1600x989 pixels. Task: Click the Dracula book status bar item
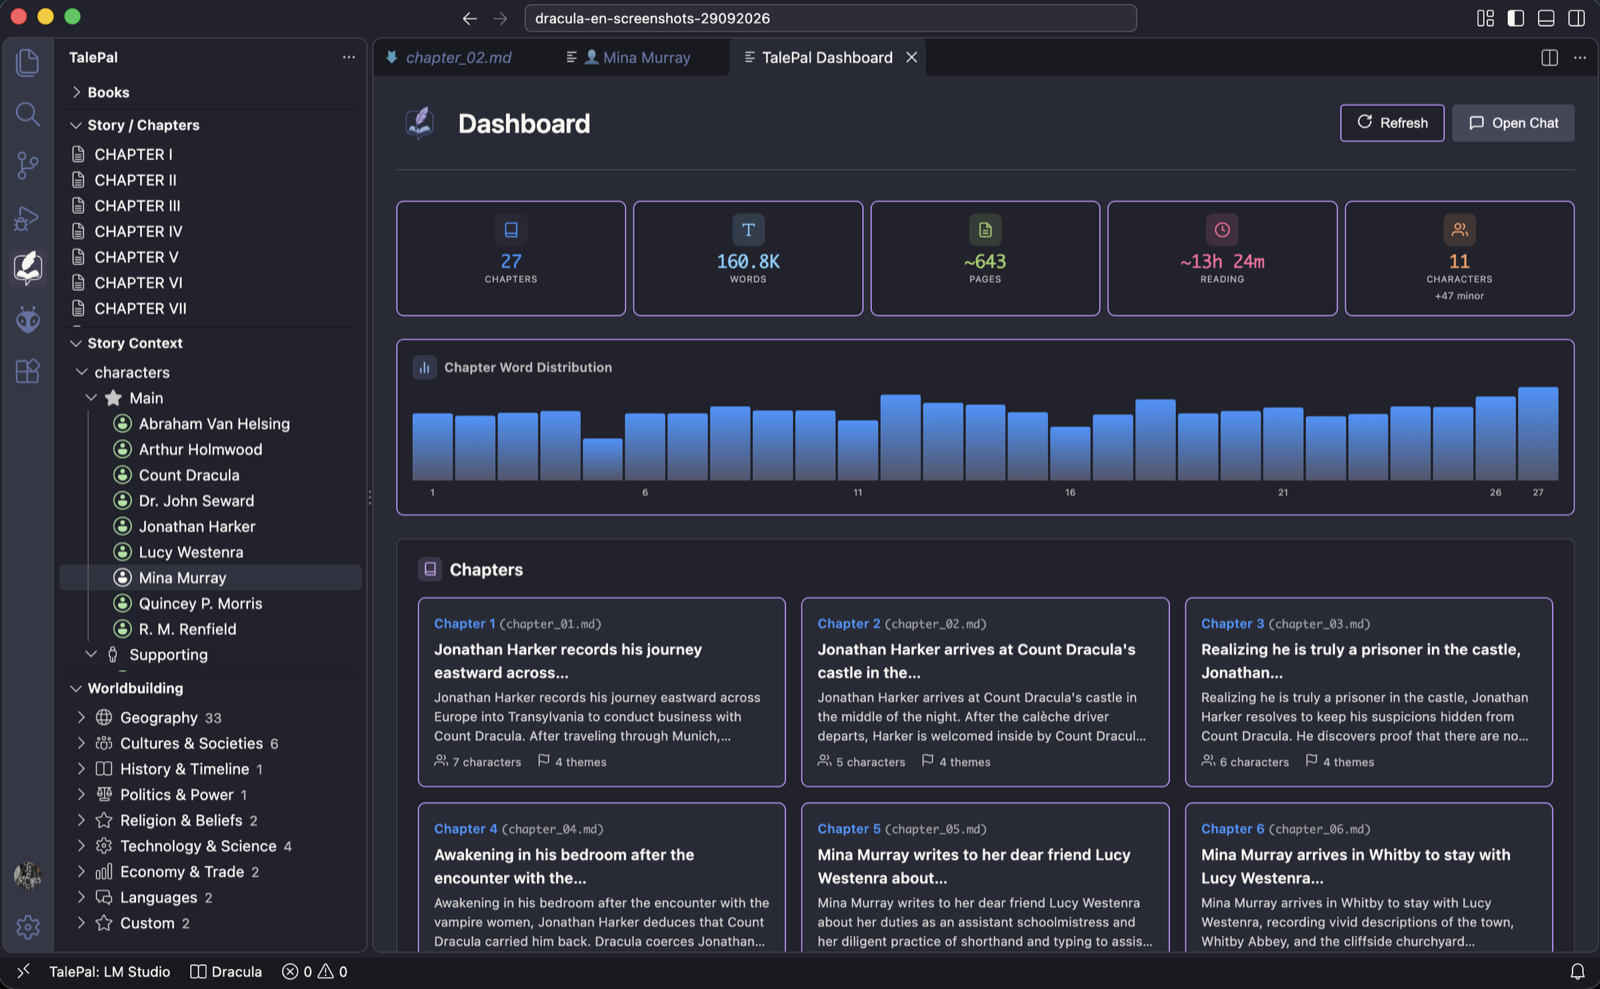point(226,972)
